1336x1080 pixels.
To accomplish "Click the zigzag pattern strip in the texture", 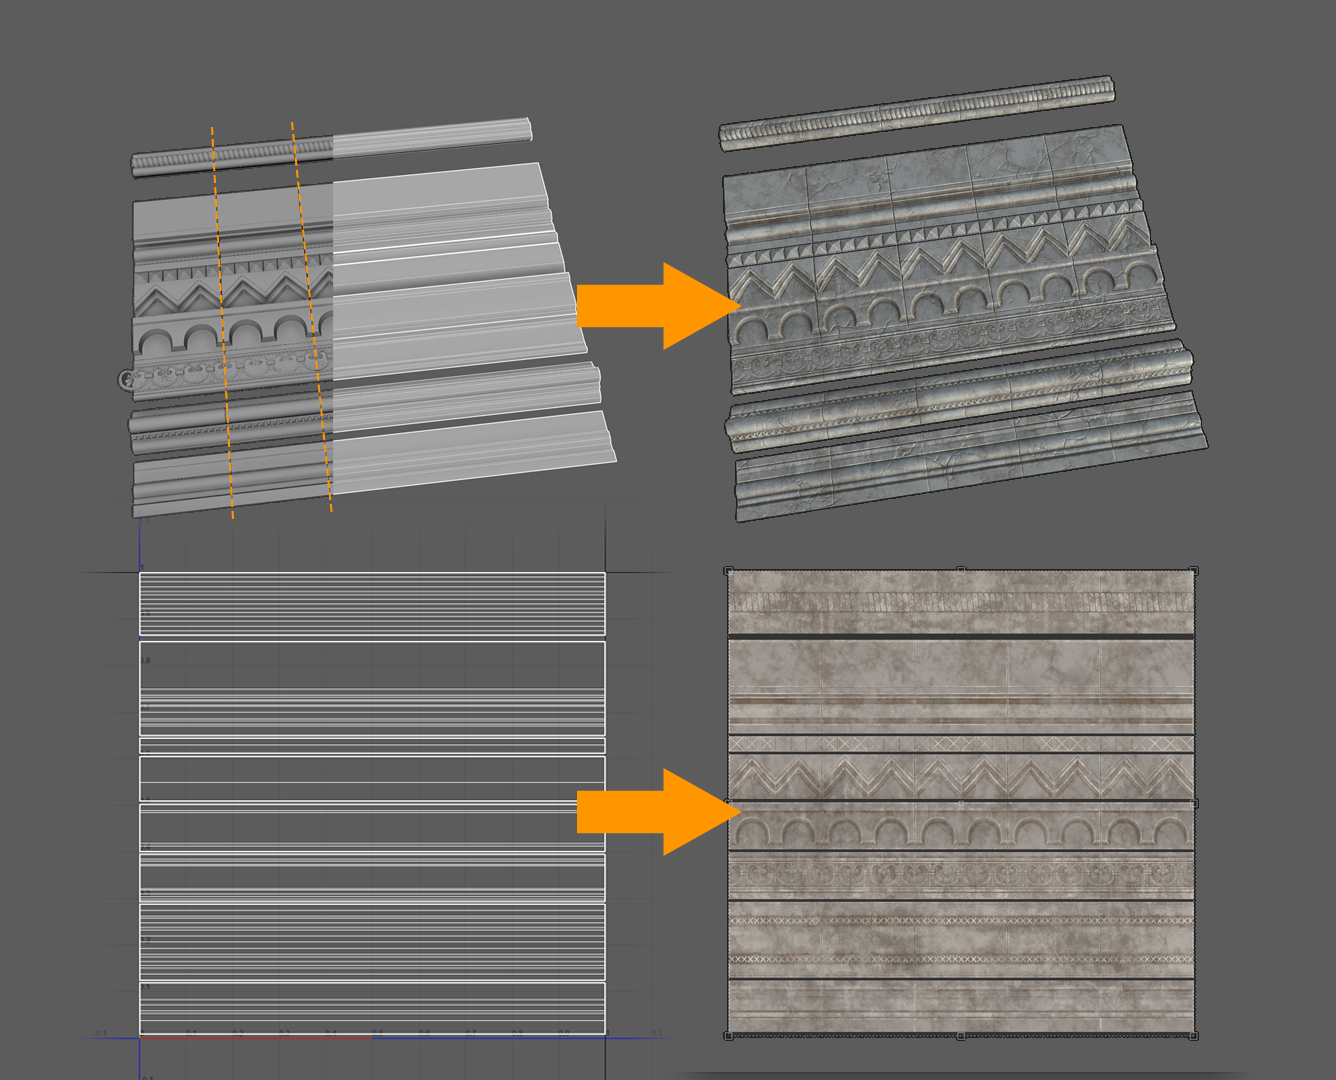I will [x=961, y=777].
